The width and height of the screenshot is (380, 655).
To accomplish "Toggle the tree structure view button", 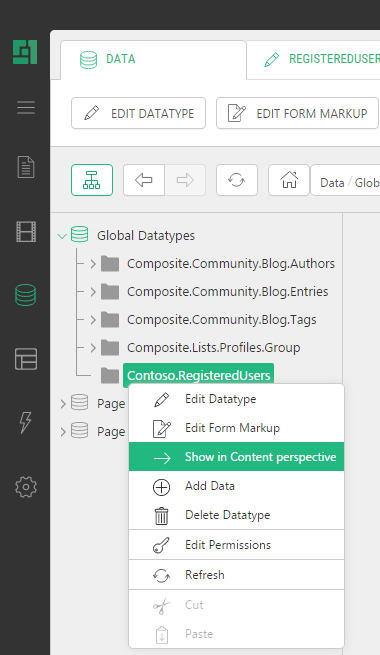I will (92, 180).
